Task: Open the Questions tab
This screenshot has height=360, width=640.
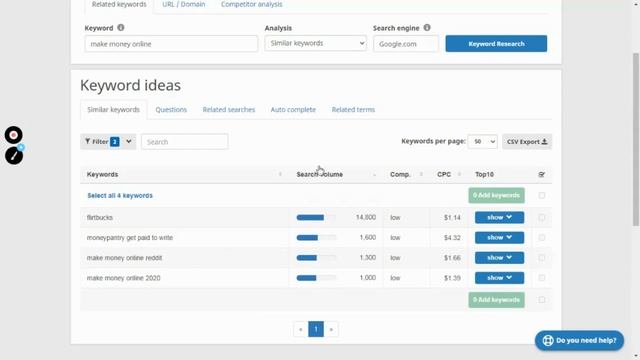Action: click(171, 109)
